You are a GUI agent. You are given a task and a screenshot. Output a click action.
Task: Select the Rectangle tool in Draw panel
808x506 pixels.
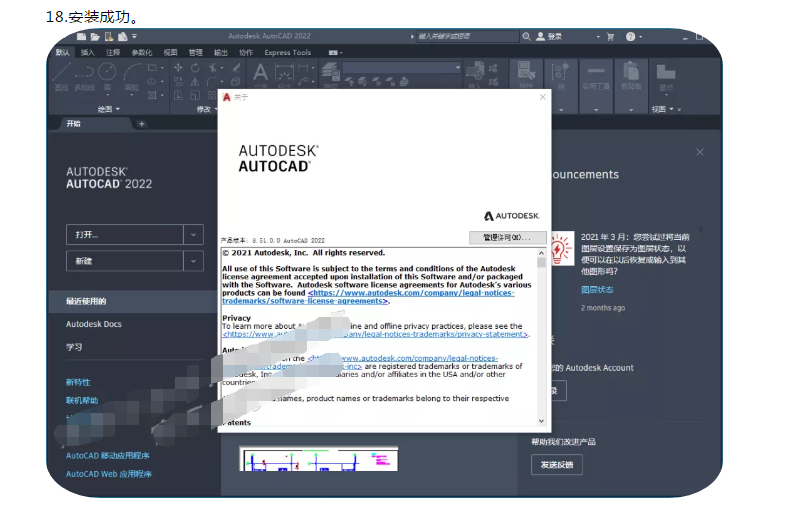[x=152, y=68]
